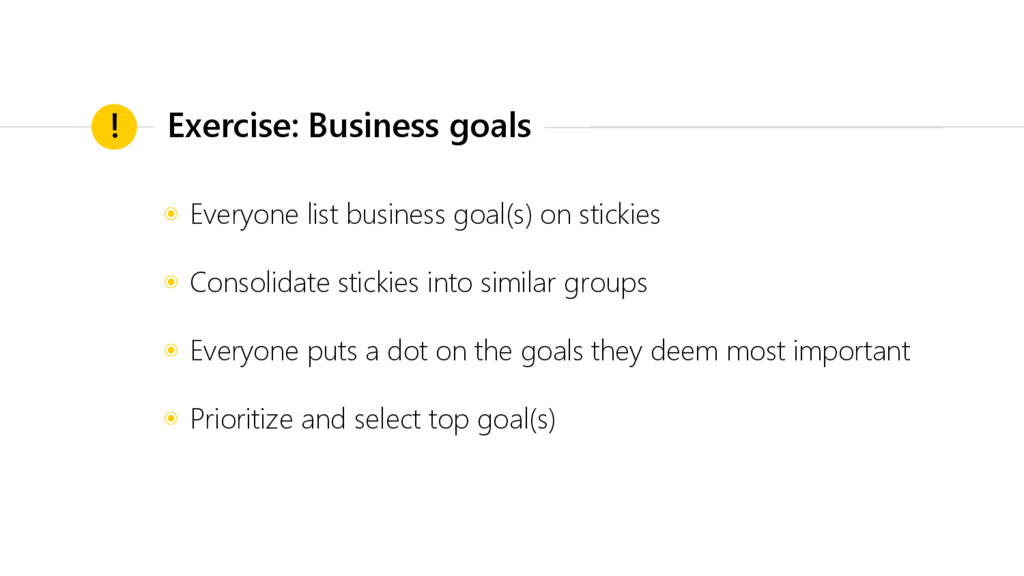Click the word "Prioritize" in the last bullet
The width and height of the screenshot is (1024, 576).
click(x=241, y=419)
